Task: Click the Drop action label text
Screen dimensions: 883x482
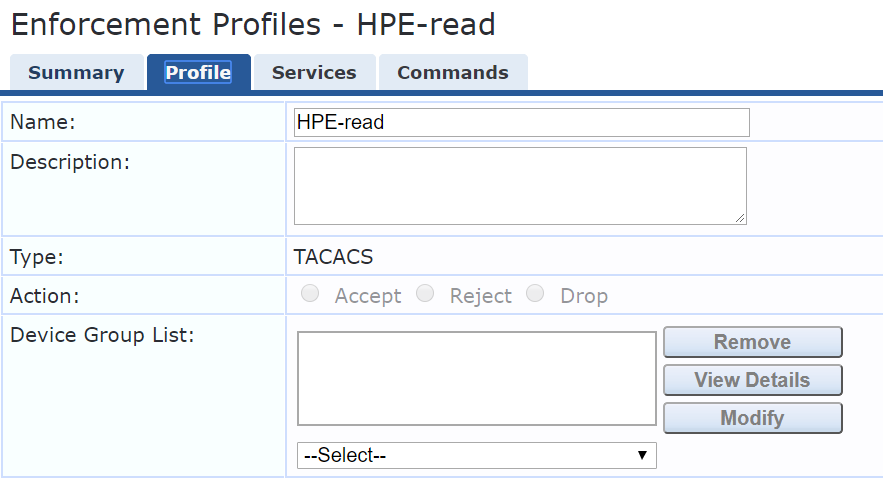Action: click(584, 296)
